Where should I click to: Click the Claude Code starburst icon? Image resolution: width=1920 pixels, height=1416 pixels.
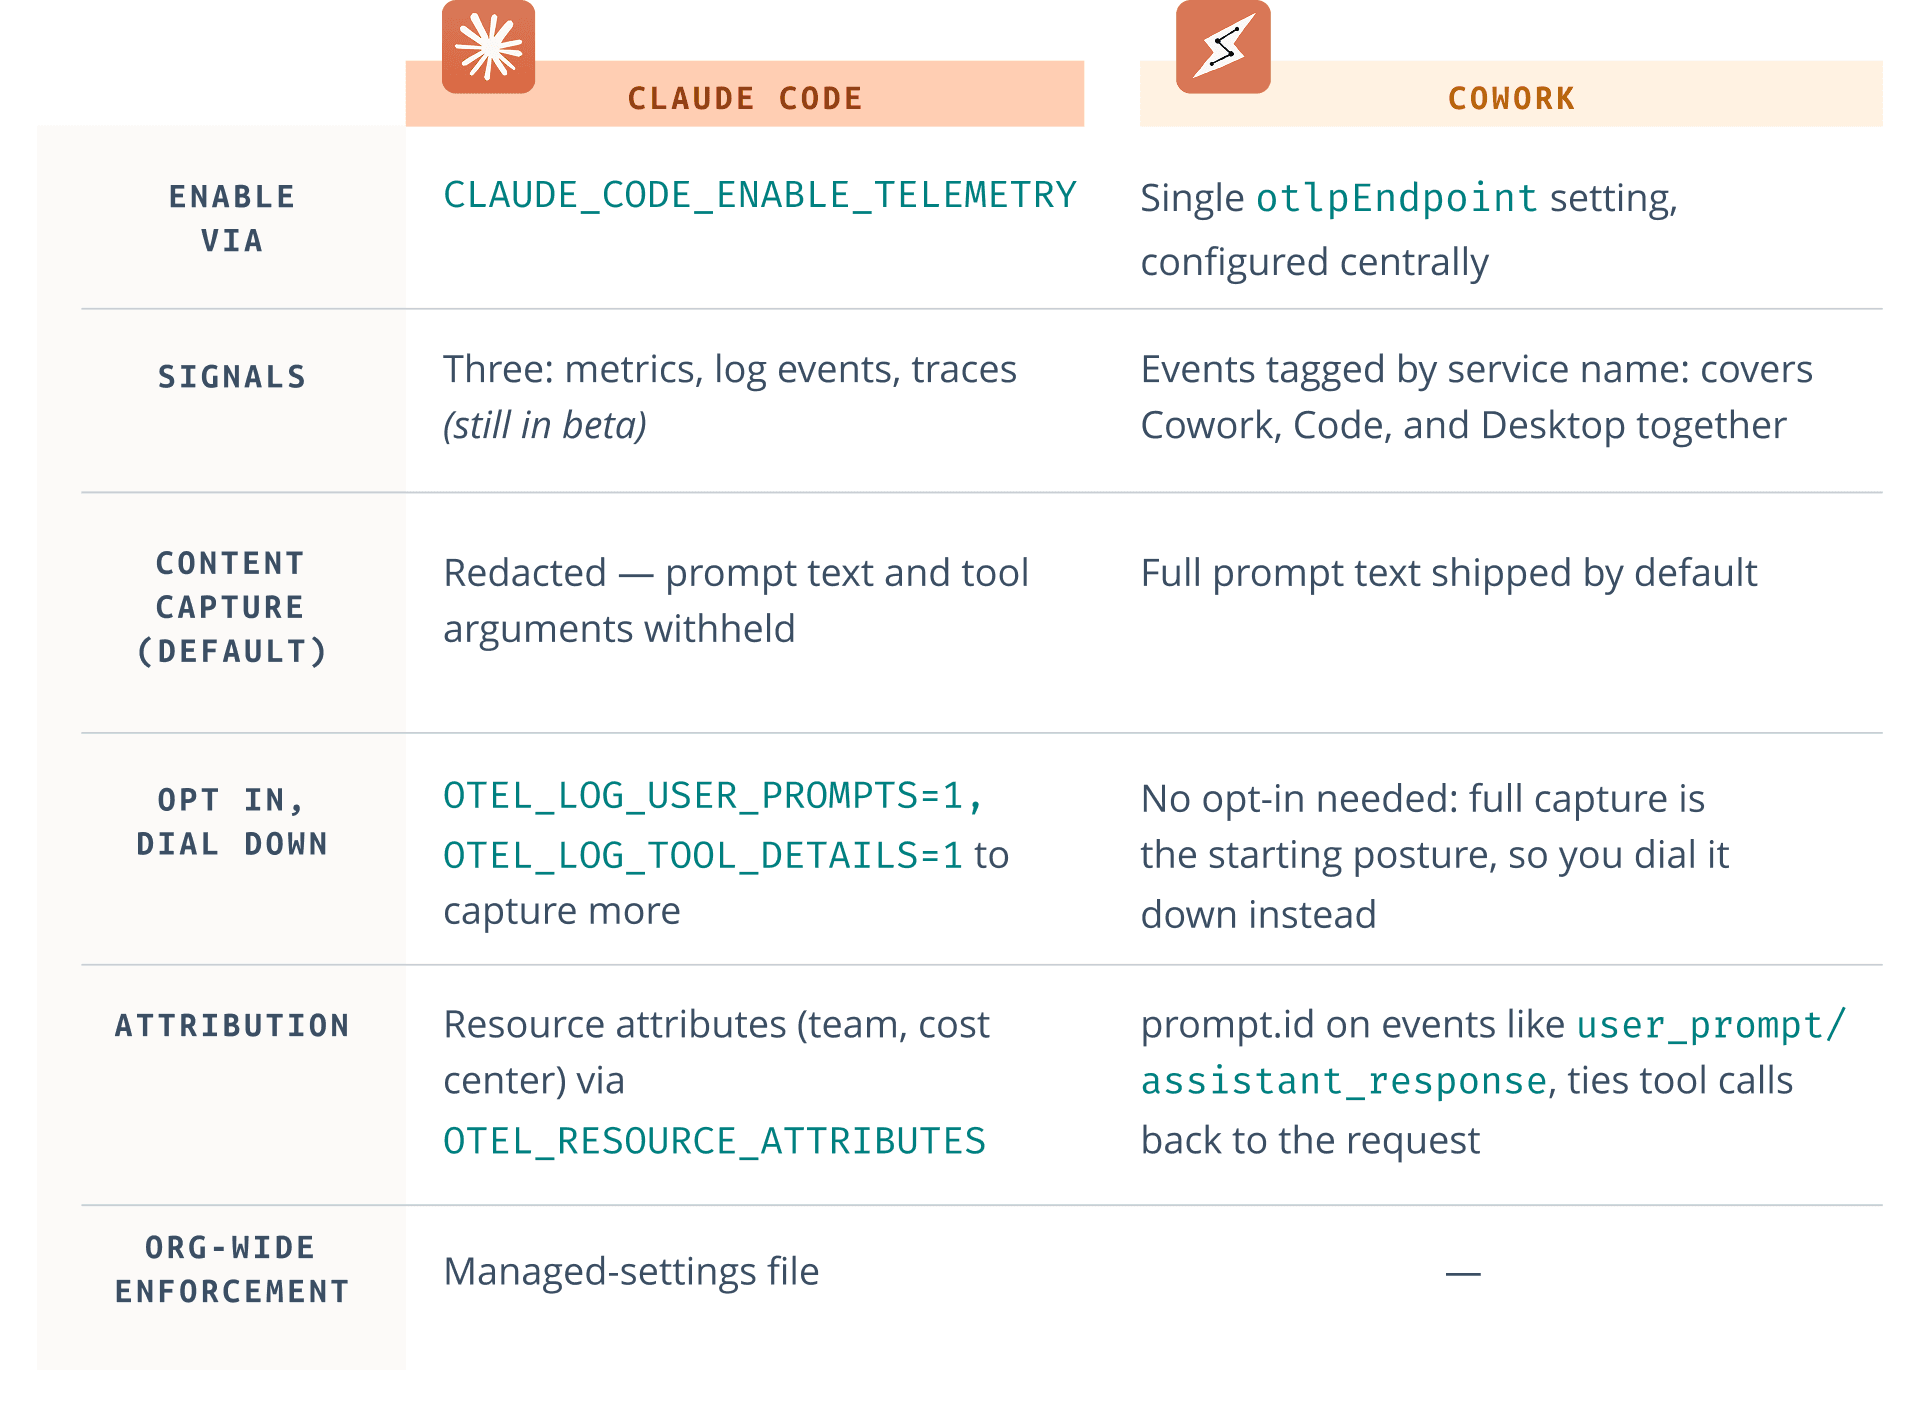pos(488,47)
